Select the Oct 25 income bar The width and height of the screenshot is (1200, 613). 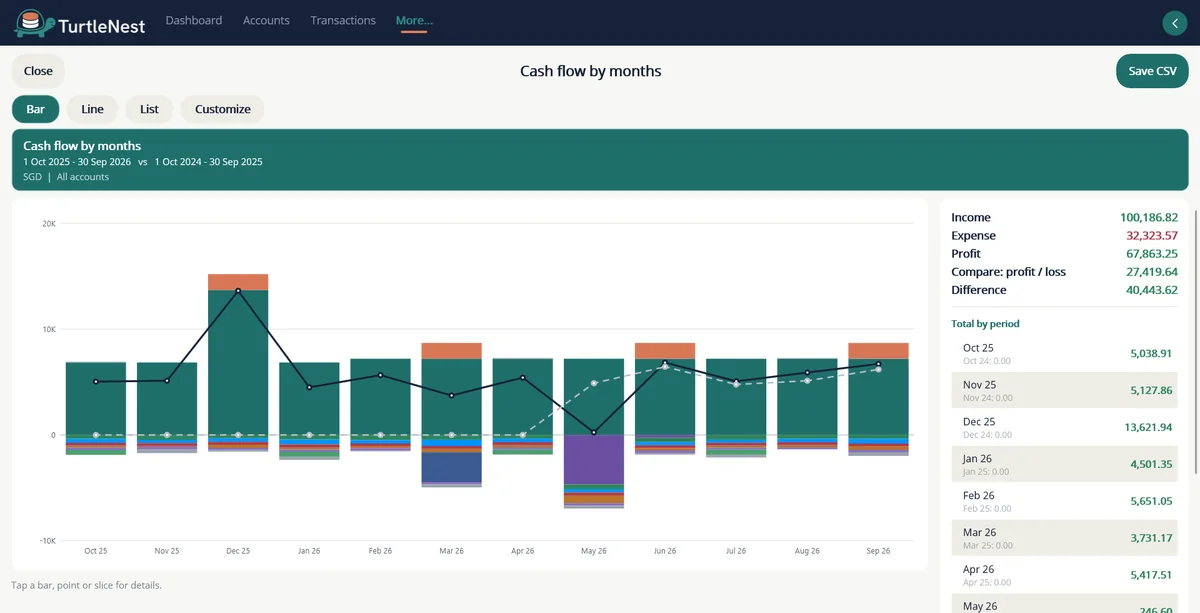coord(96,398)
